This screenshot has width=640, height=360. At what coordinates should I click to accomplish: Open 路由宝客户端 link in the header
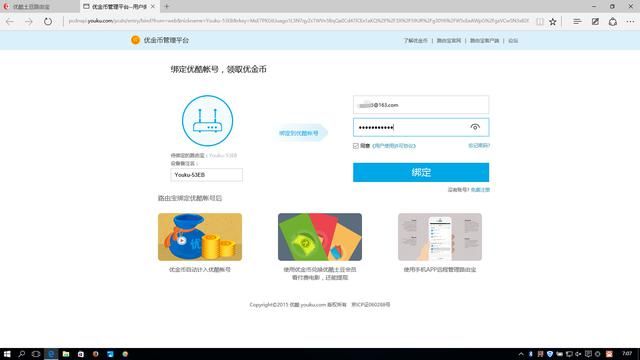(484, 41)
